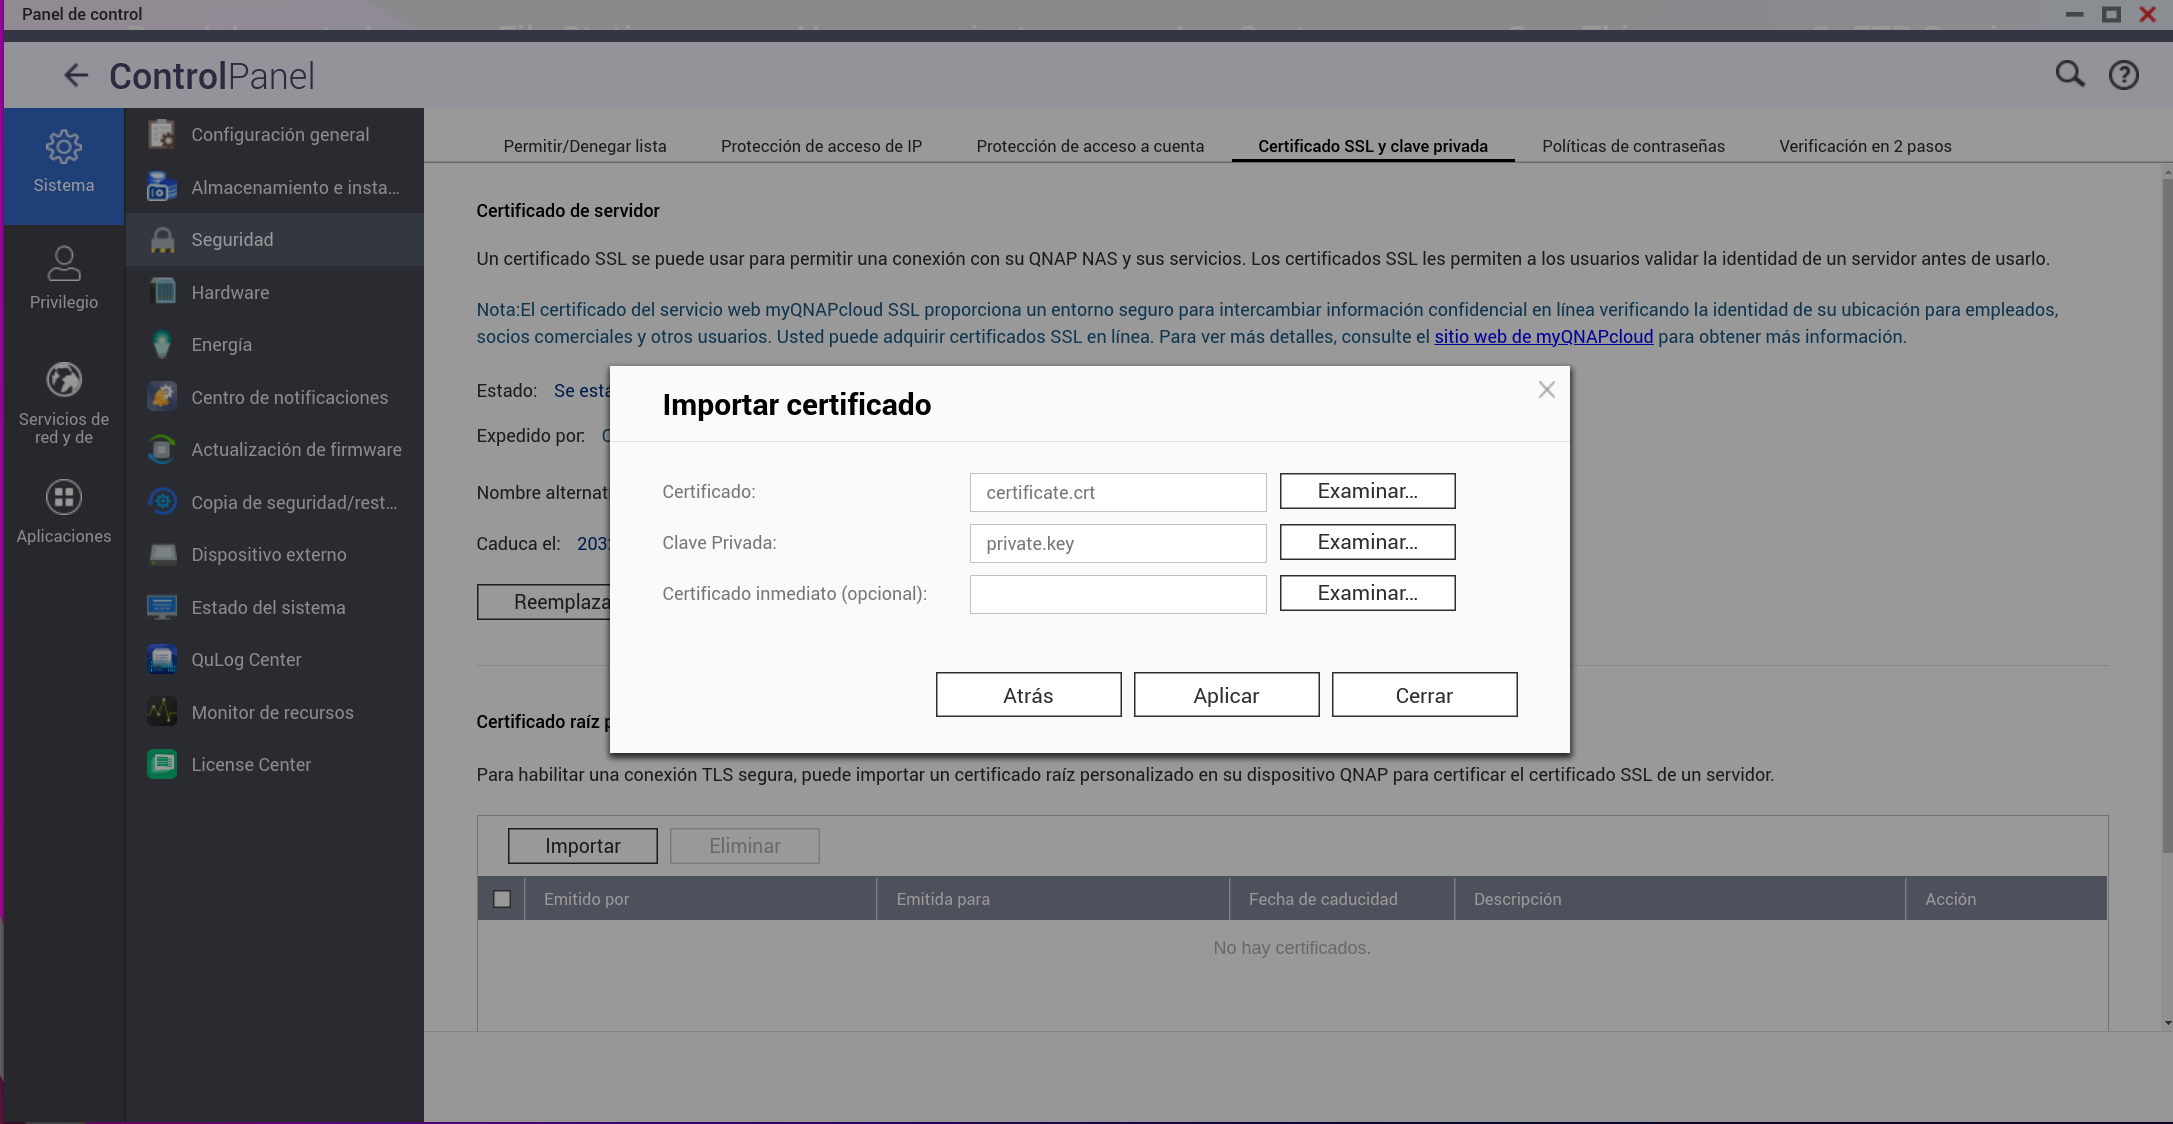
Task: Open the help question mark icon
Action: pos(2123,76)
